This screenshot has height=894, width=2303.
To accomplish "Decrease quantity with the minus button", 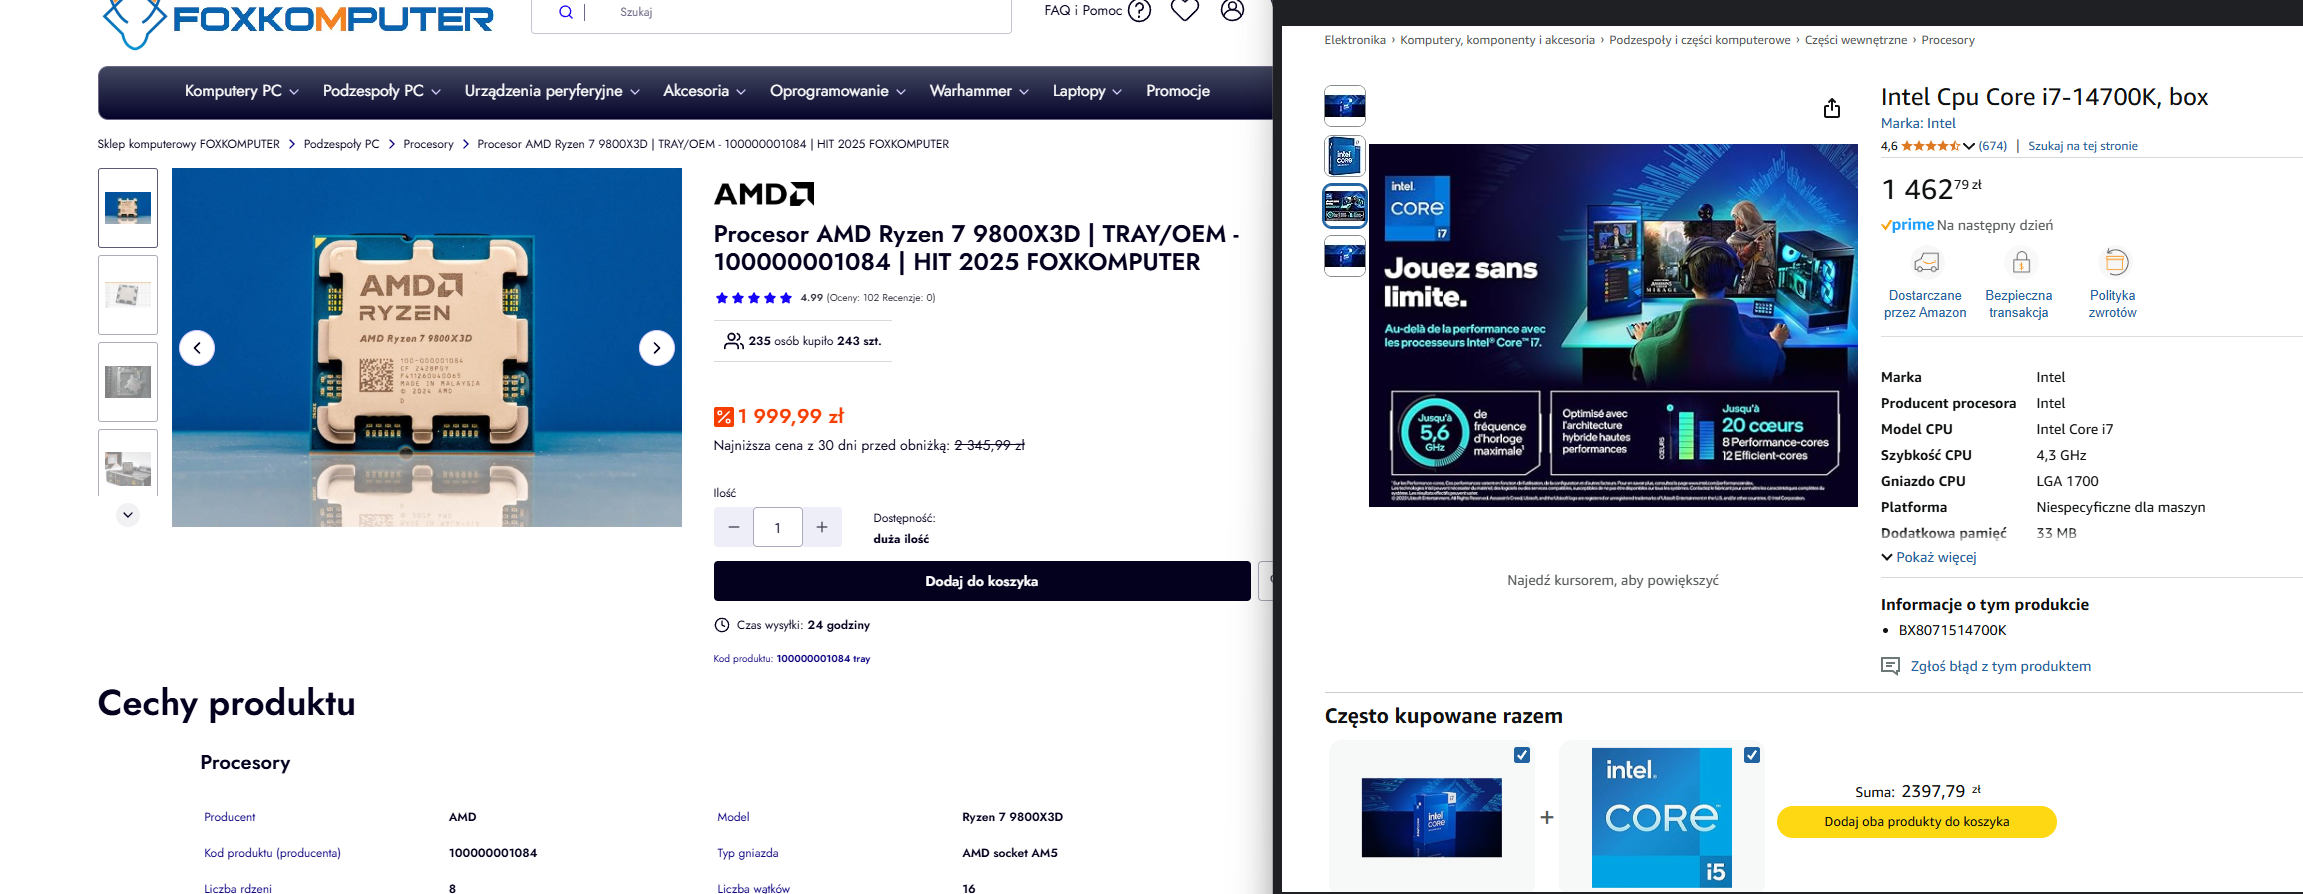I will point(734,527).
